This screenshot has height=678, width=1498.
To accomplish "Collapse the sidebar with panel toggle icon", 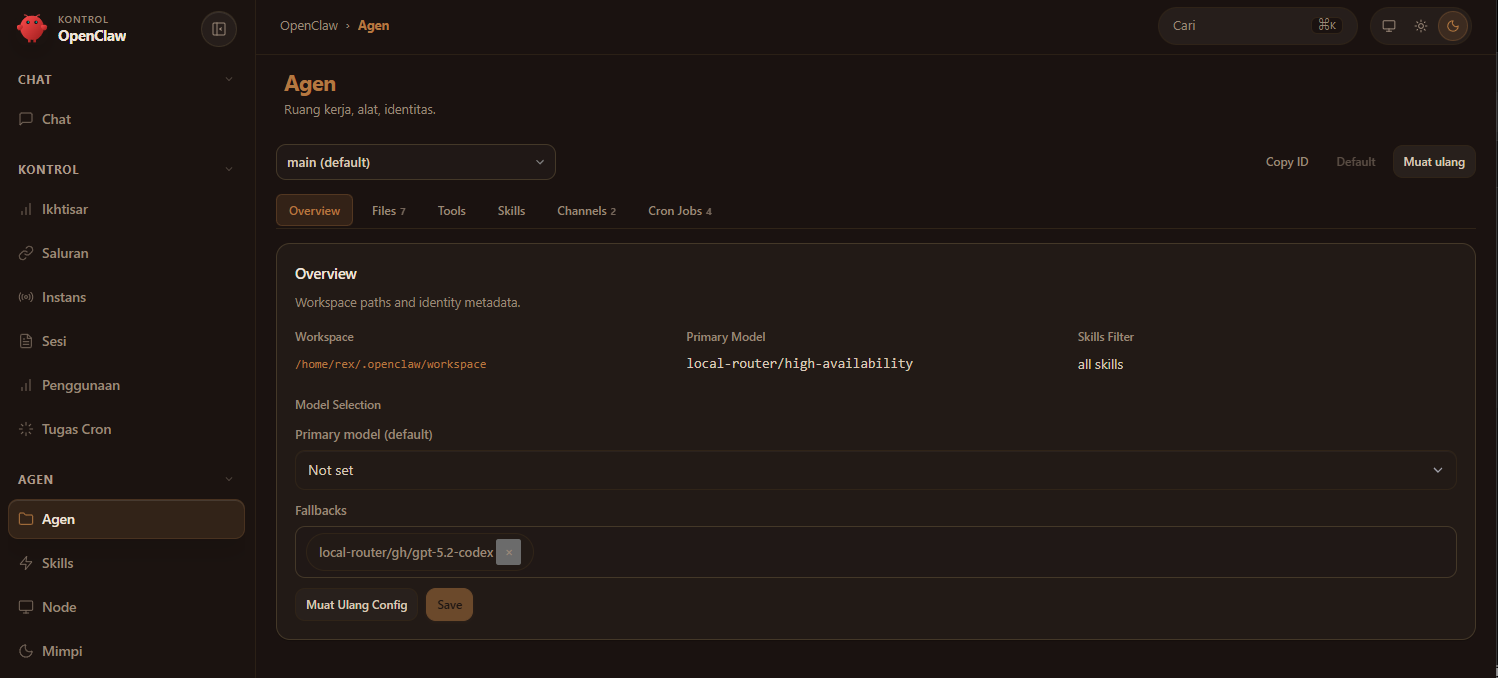I will point(219,29).
